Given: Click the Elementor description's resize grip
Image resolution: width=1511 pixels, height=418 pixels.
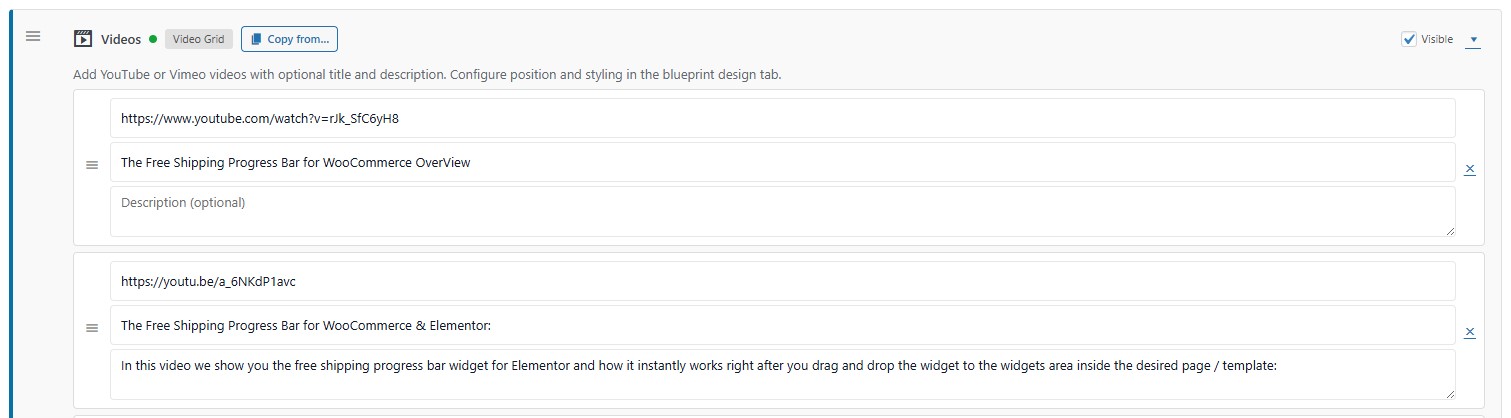Looking at the screenshot, I should [x=1449, y=394].
